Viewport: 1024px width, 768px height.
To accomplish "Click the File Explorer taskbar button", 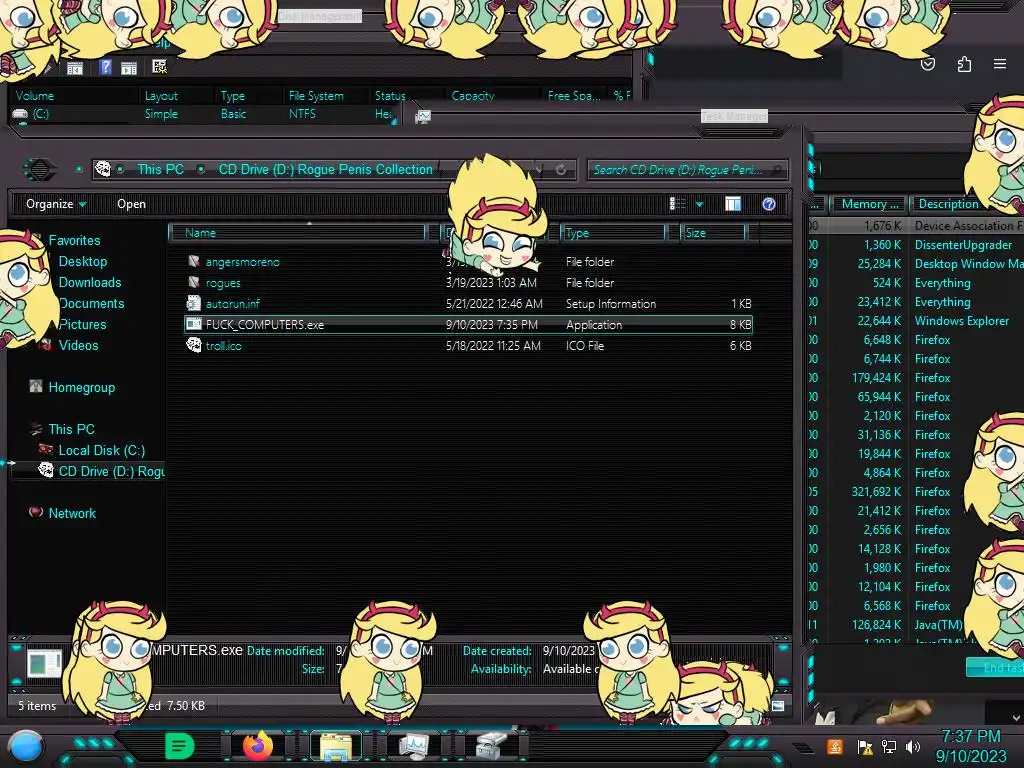I will (336, 746).
